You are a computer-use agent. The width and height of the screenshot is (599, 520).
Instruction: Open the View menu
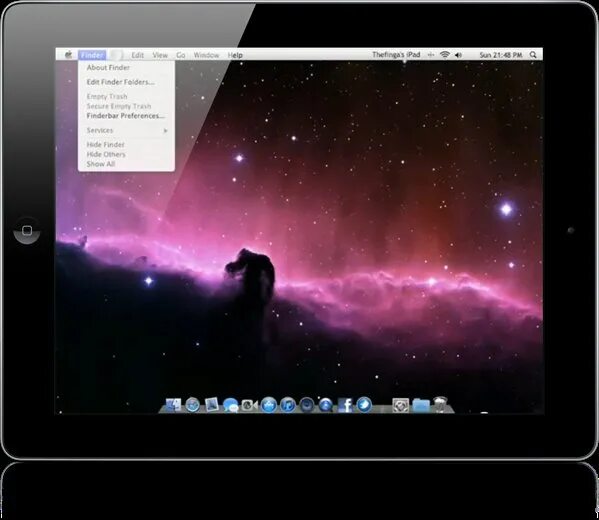[160, 55]
